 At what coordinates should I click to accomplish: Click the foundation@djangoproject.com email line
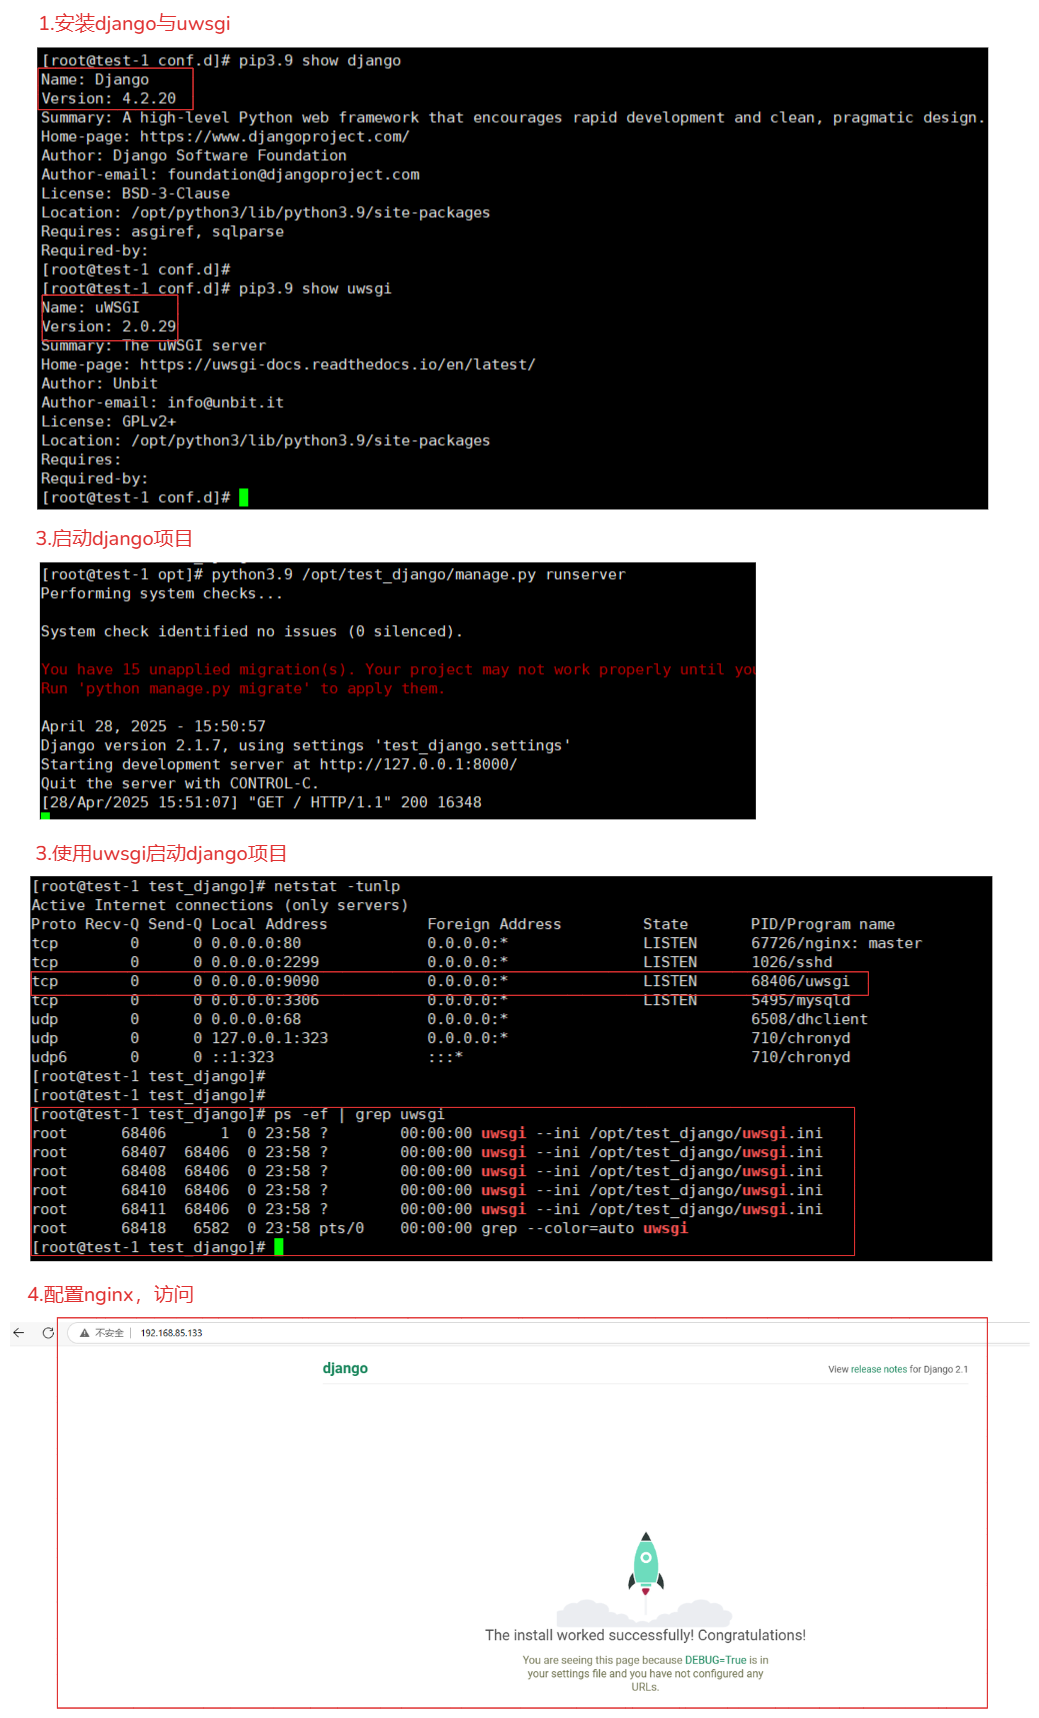(x=230, y=174)
